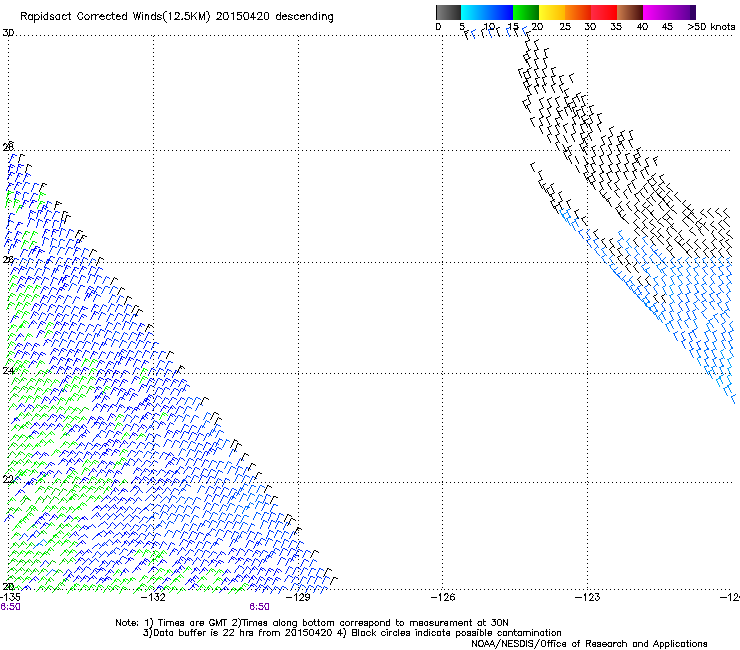
Task: Click the cyan 5-10 knots color segment
Action: pyautogui.click(x=474, y=12)
